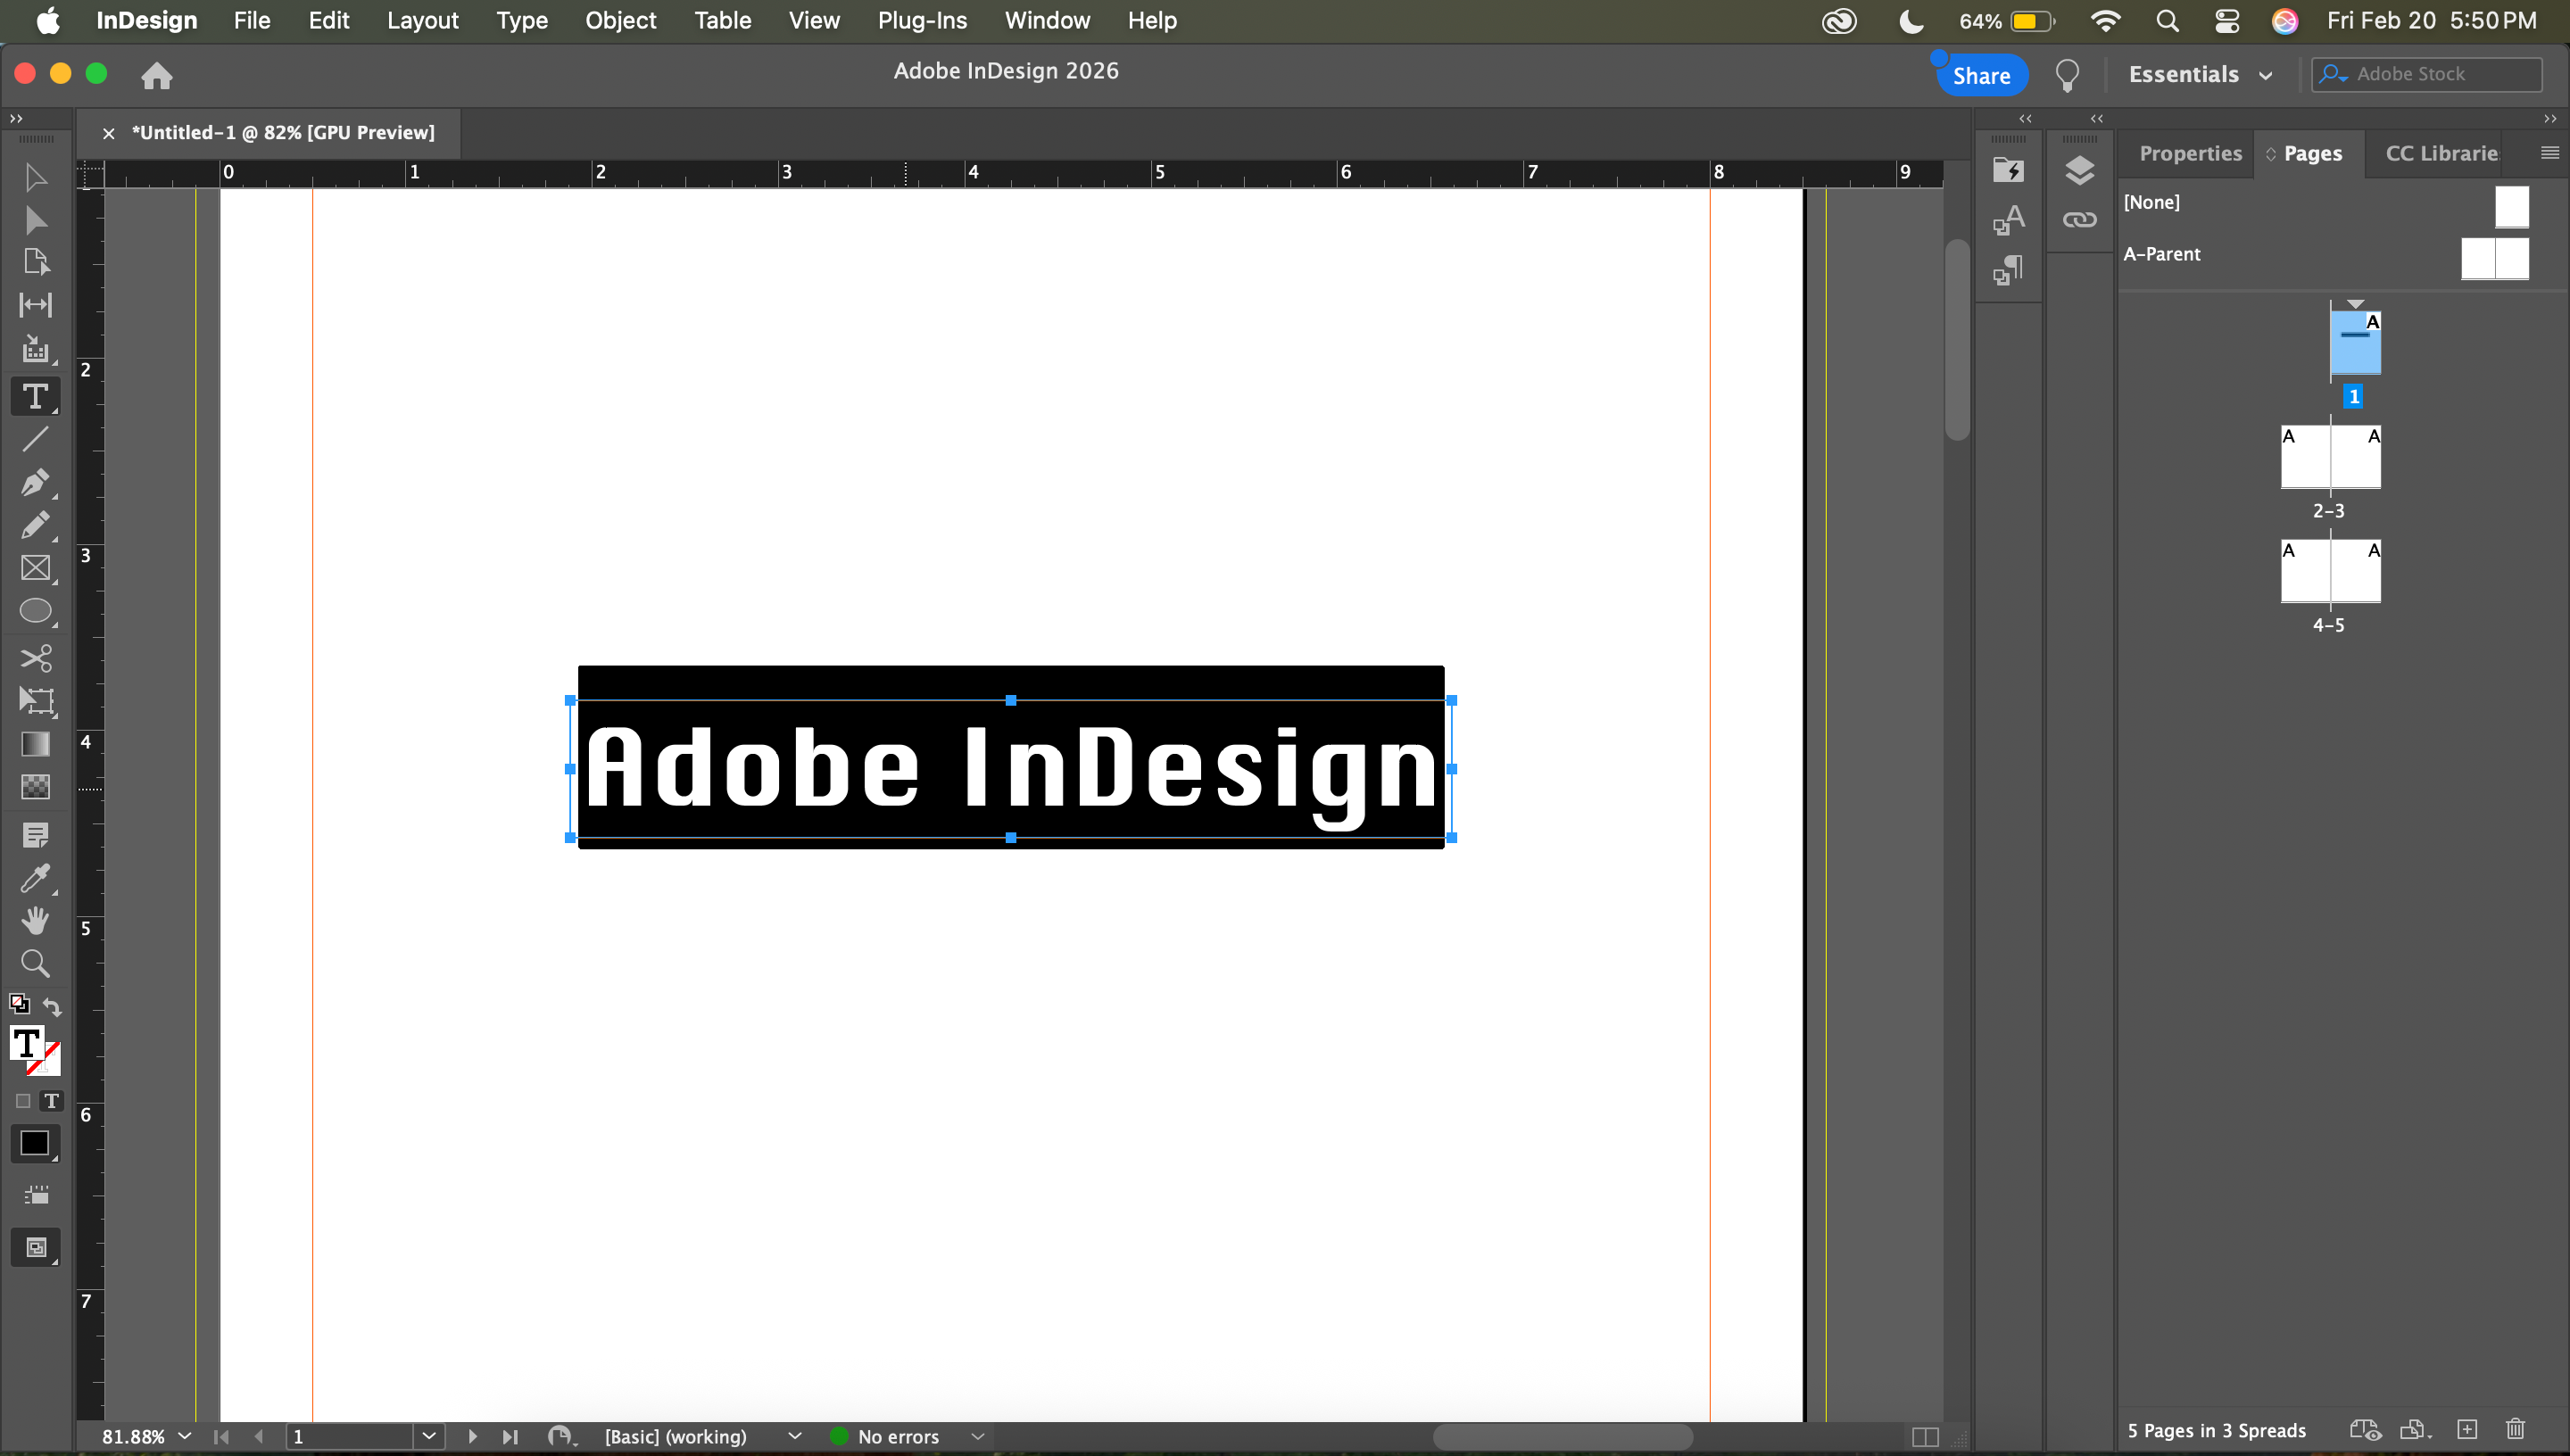Screen dimensions: 2570x1456
Task: Select the Rectangle Frame tool
Action: point(35,568)
